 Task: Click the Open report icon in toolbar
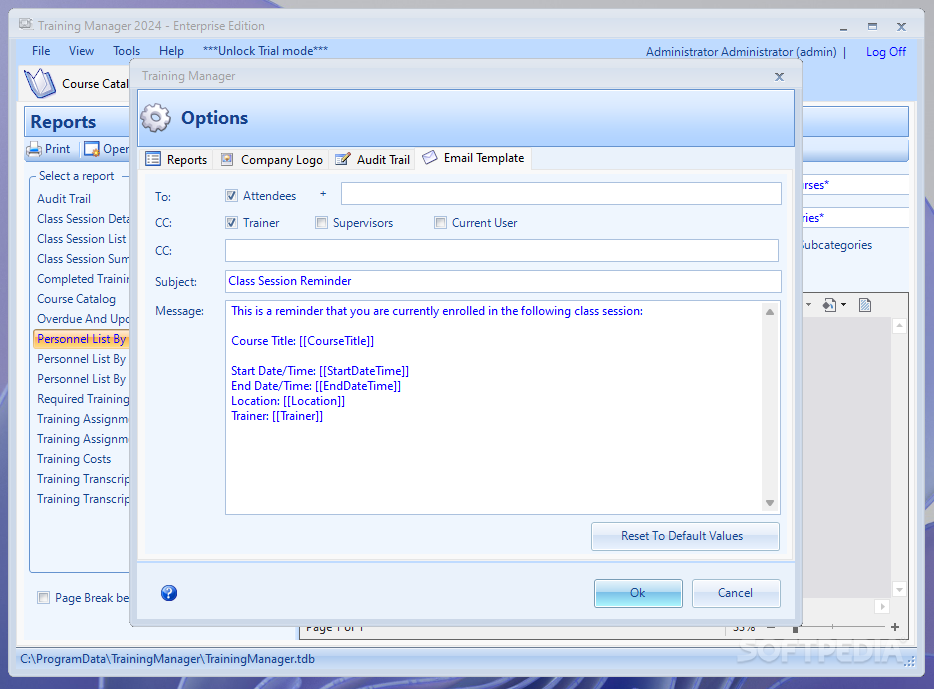[92, 149]
